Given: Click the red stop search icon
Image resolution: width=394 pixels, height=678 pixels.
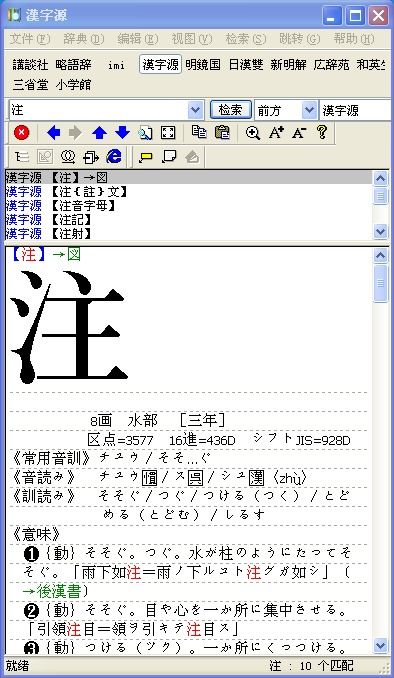Looking at the screenshot, I should pos(21,133).
